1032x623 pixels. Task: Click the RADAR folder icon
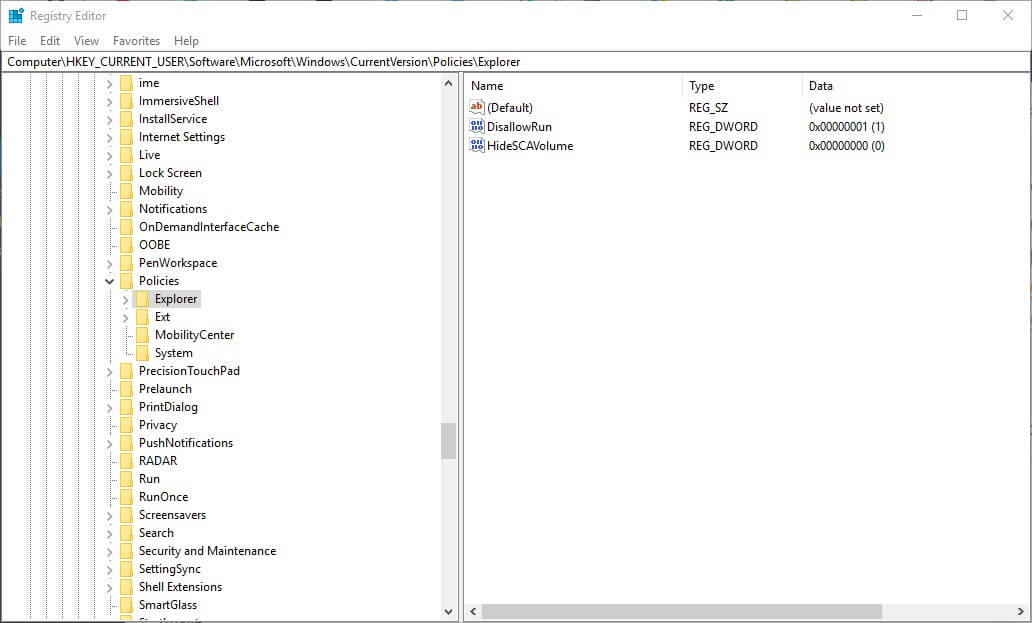point(126,461)
